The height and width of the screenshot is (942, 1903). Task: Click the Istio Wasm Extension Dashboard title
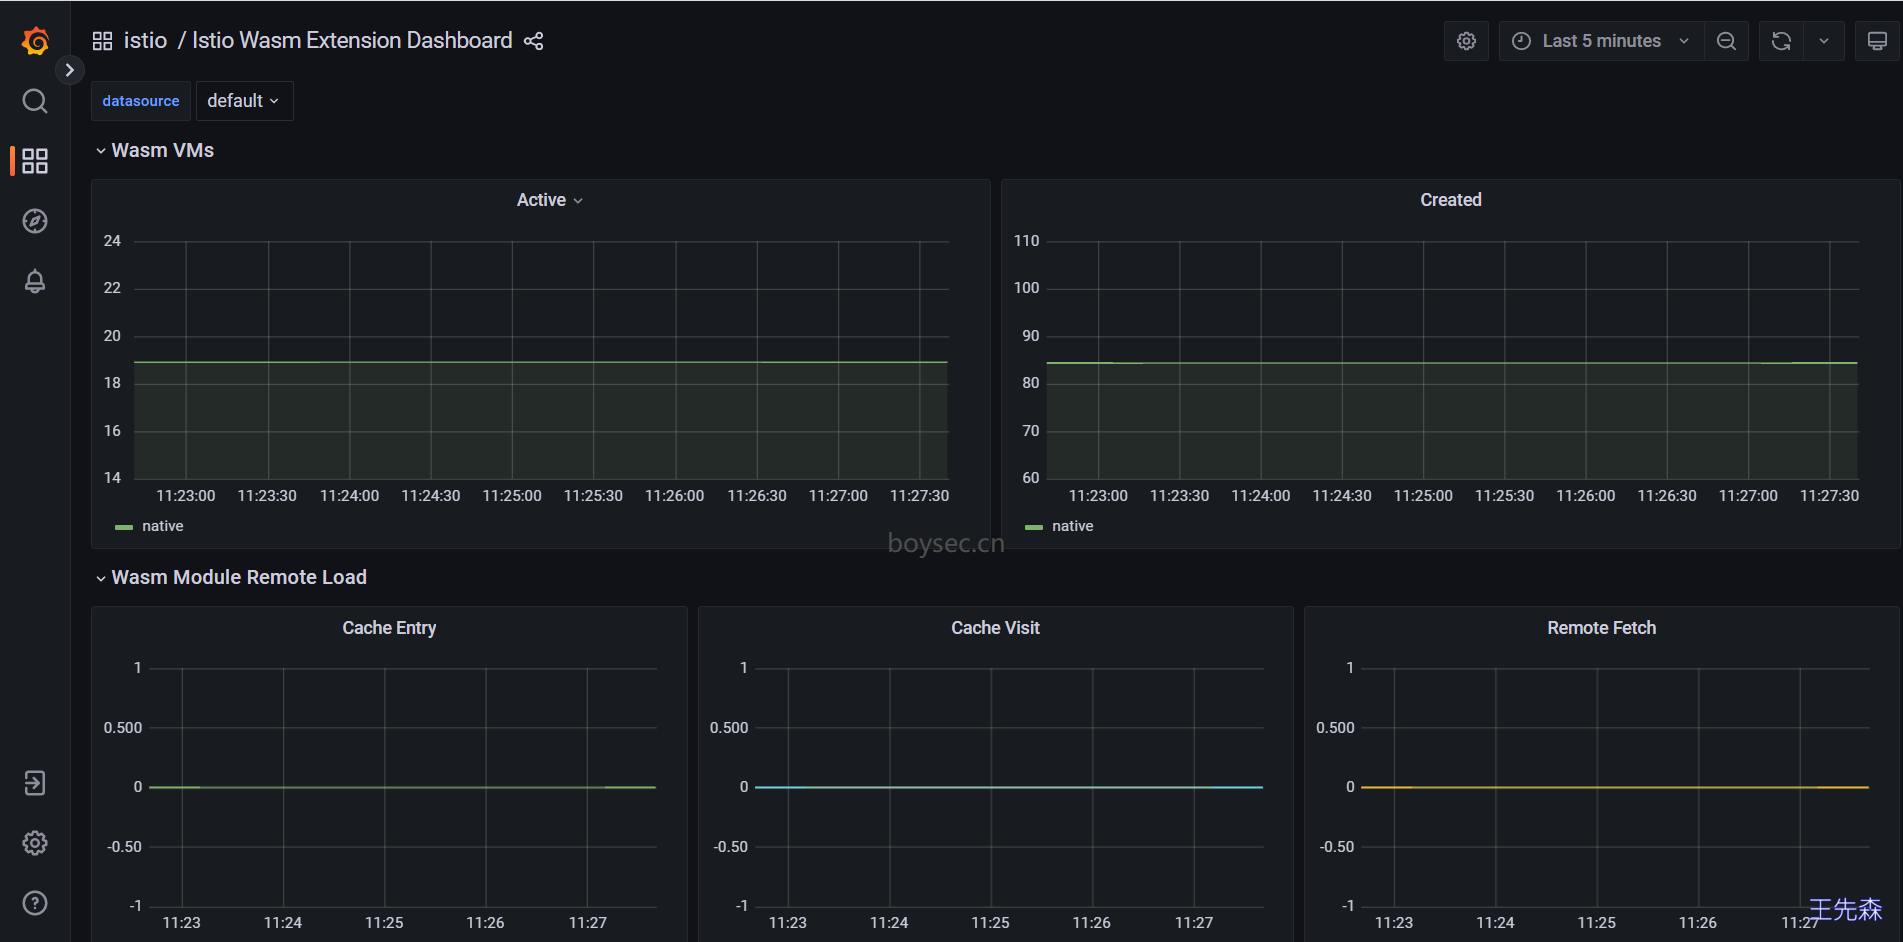click(x=352, y=41)
